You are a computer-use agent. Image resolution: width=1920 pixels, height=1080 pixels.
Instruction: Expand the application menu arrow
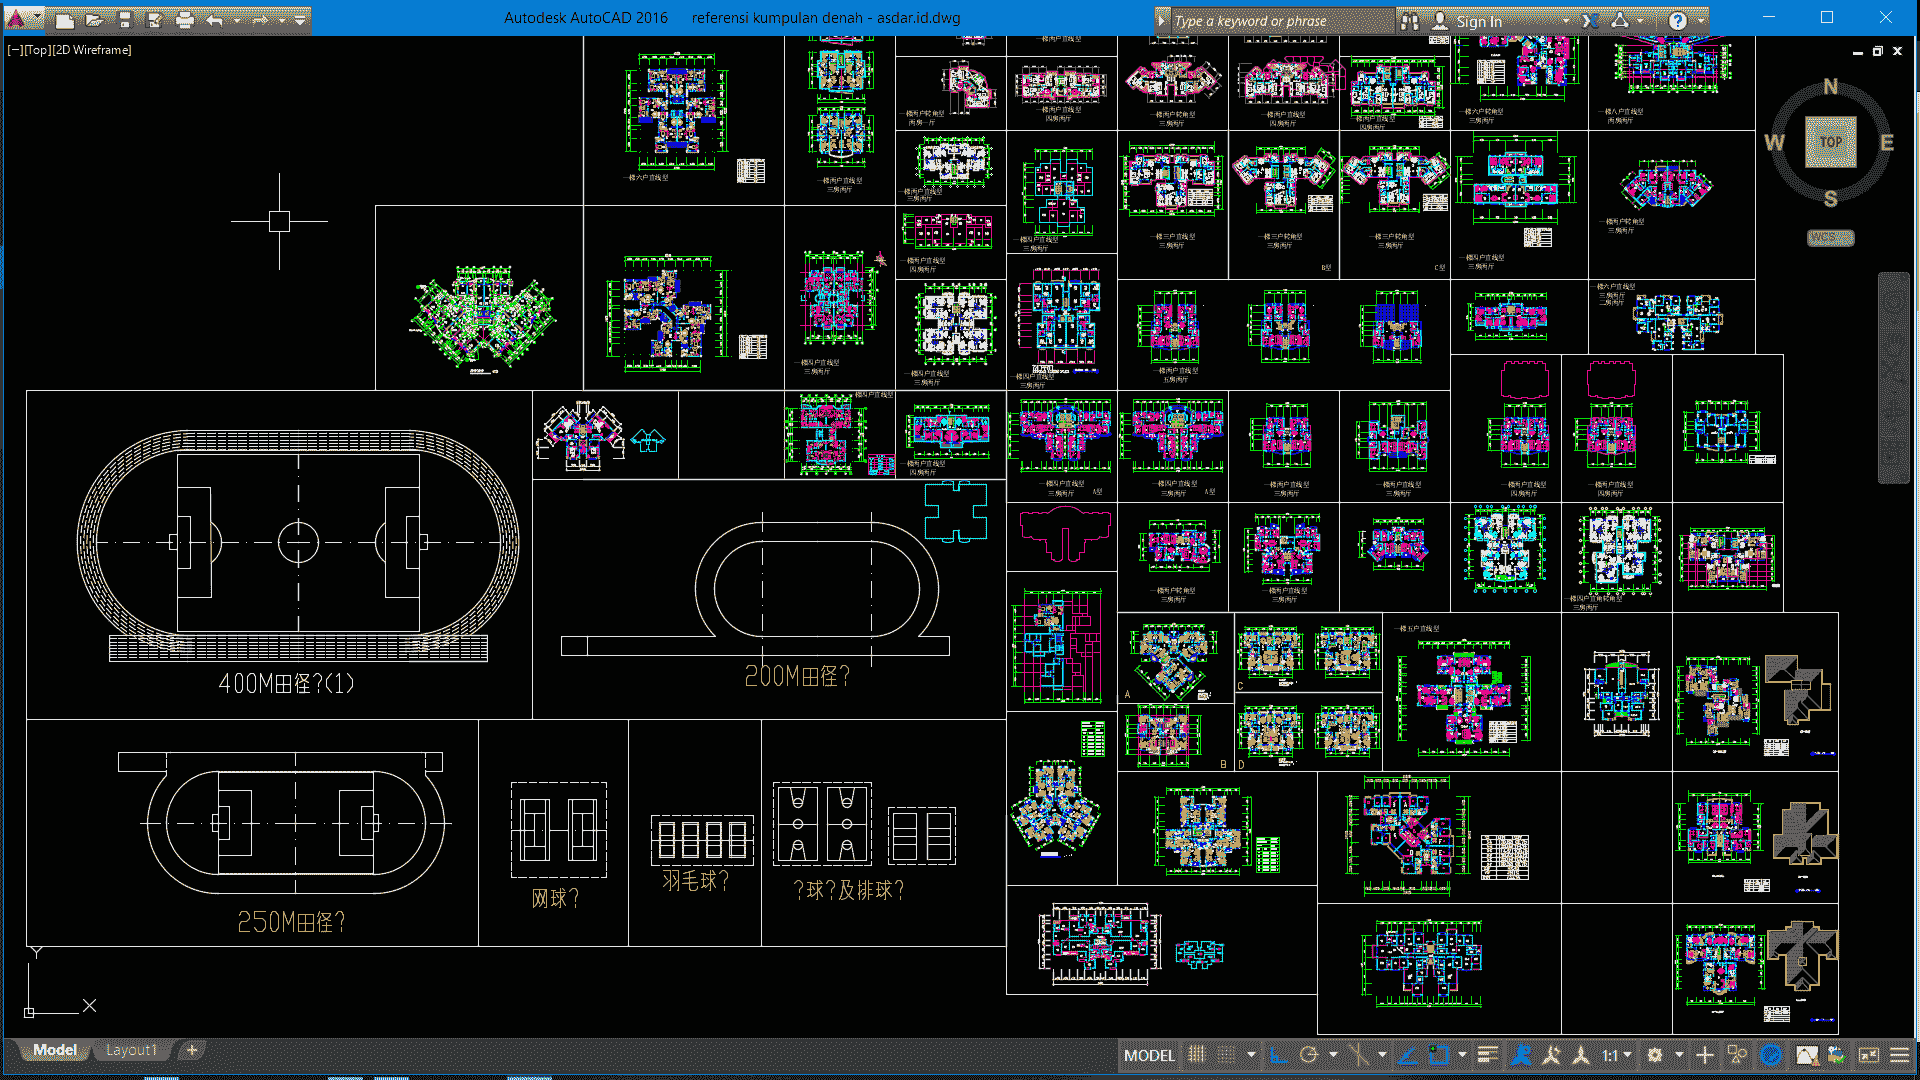pos(37,16)
